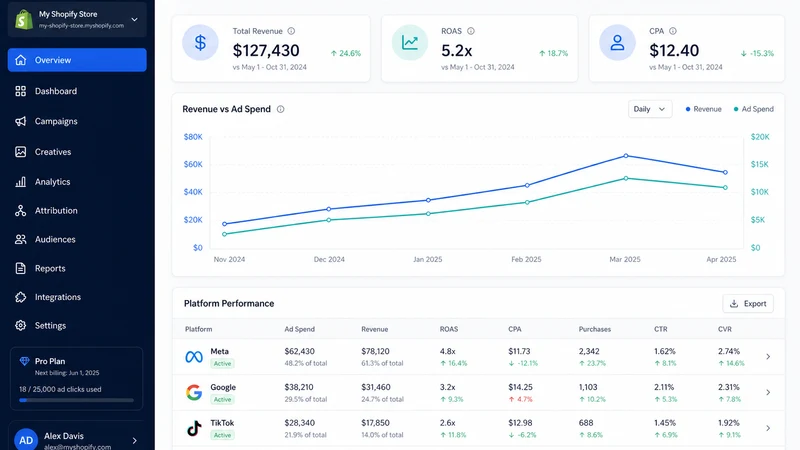Navigate to Analytics section
Viewport: 800px width, 450px height.
click(53, 182)
